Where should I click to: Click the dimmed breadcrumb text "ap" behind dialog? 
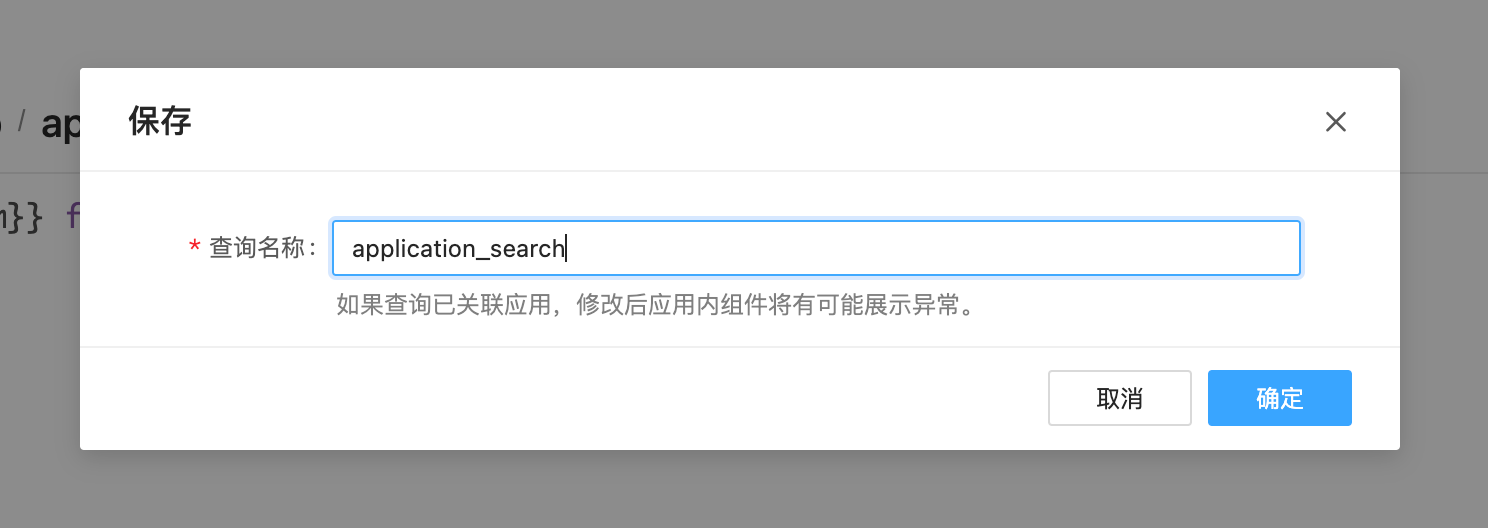(60, 123)
